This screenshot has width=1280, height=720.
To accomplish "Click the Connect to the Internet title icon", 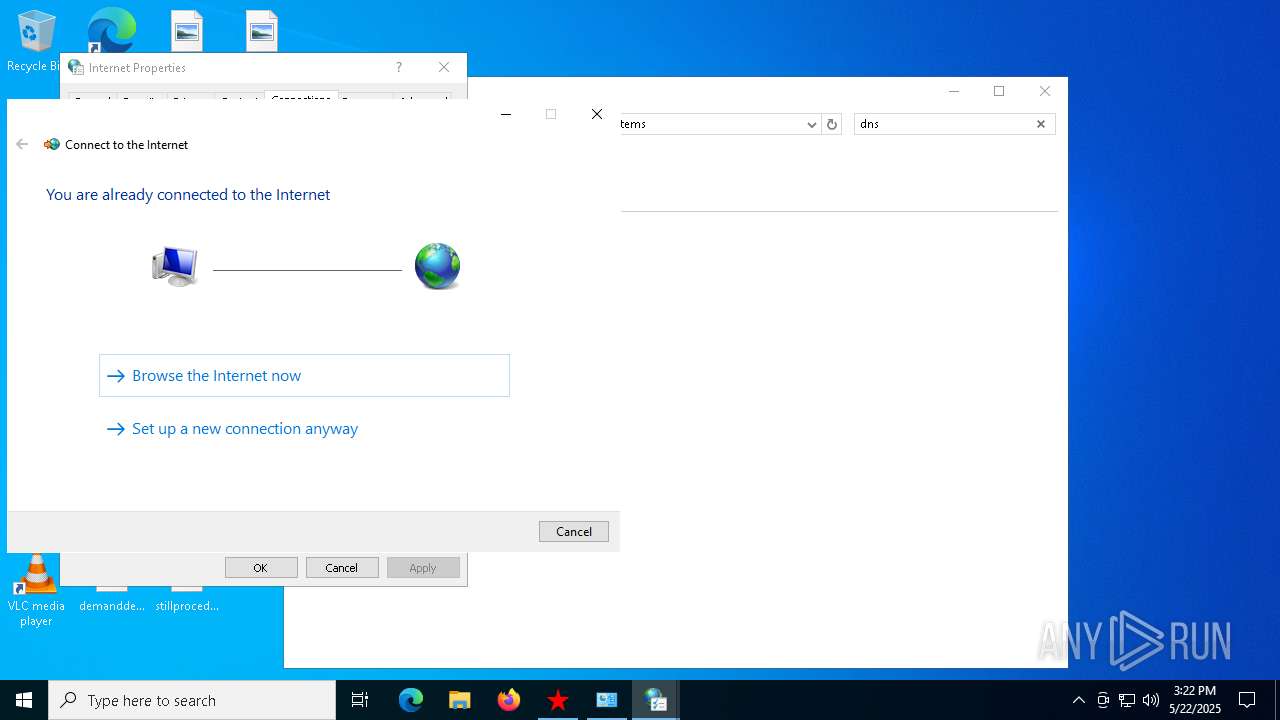I will (52, 144).
